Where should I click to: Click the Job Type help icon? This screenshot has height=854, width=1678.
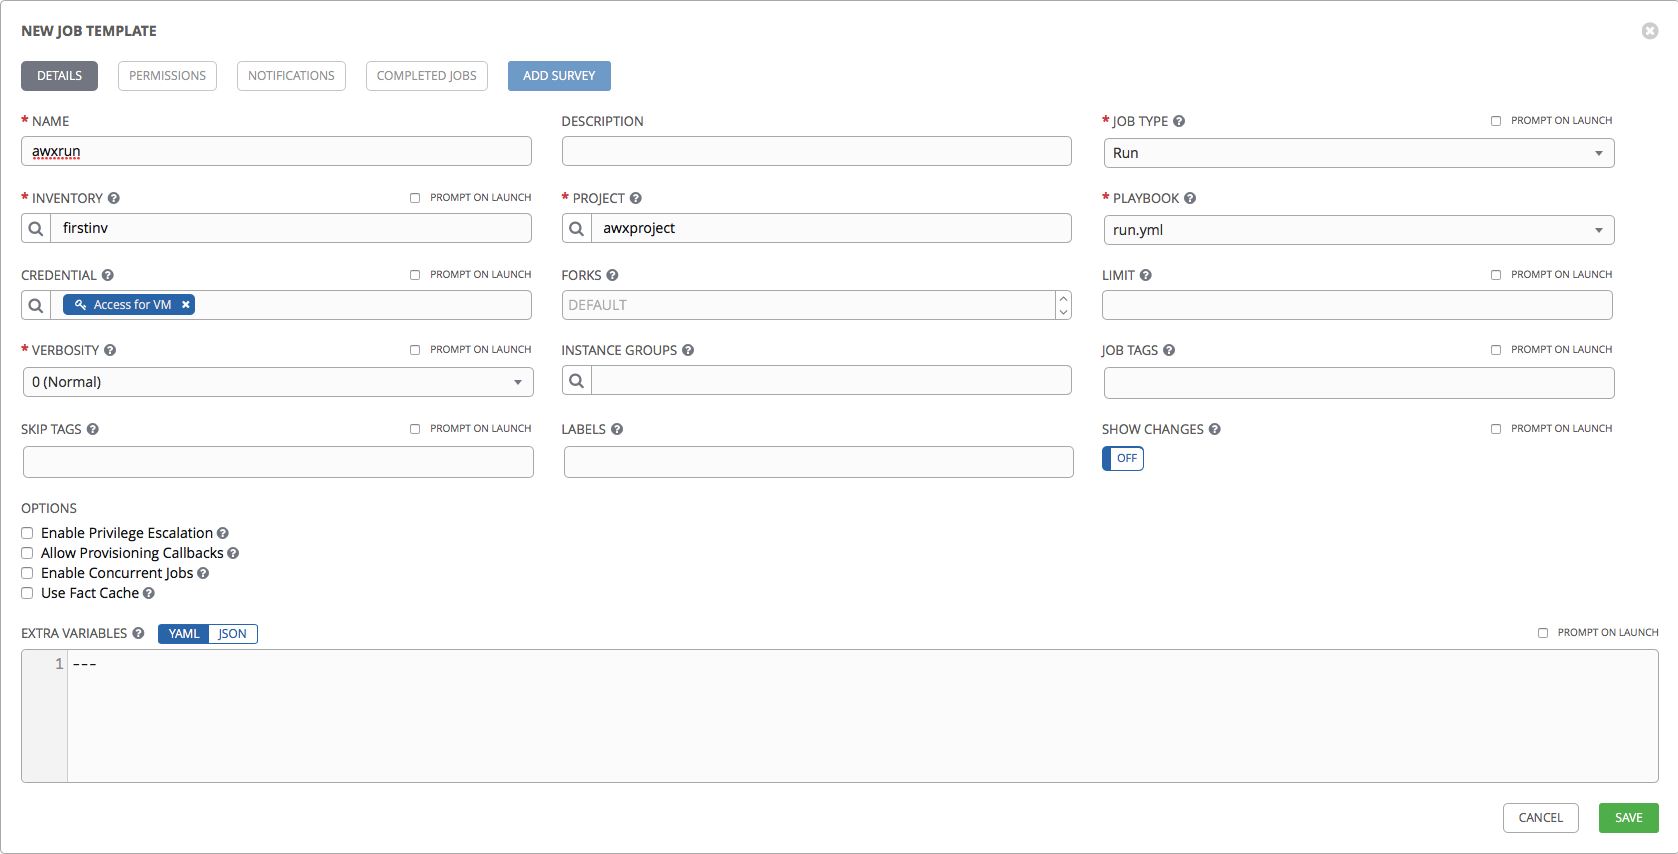(1179, 121)
